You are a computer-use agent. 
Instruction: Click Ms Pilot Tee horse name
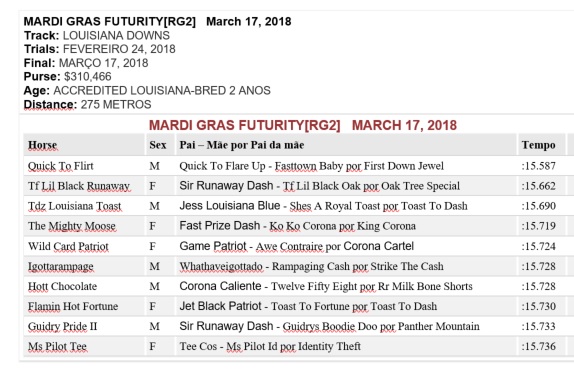coord(57,346)
